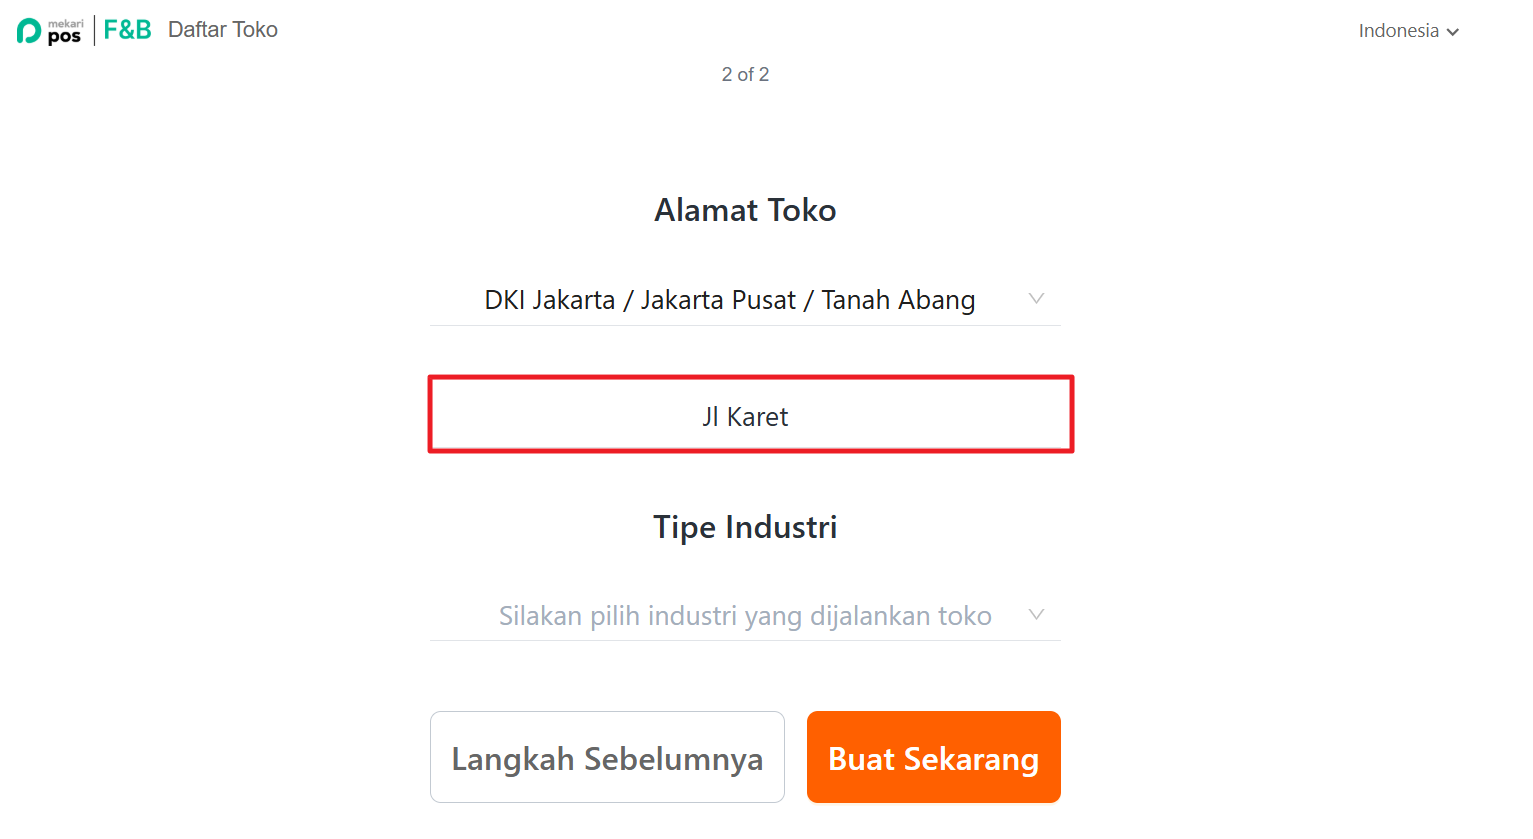
Task: Go back with Langkah Sebelumnya button
Action: point(607,758)
